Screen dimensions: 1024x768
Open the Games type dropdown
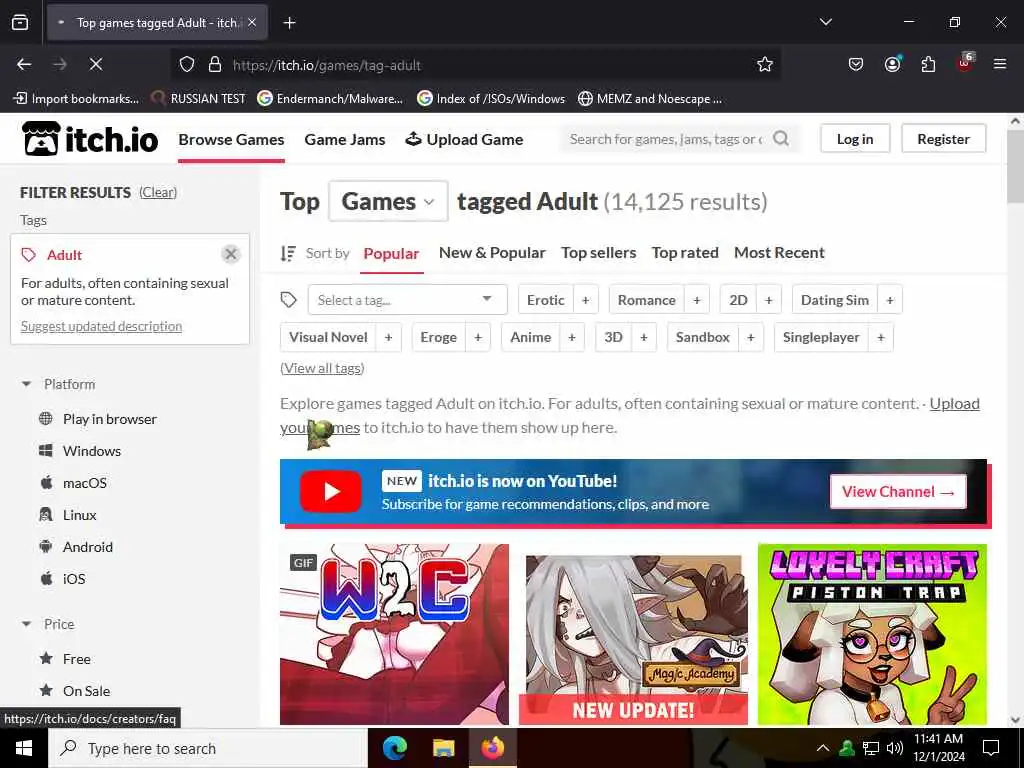coord(389,201)
